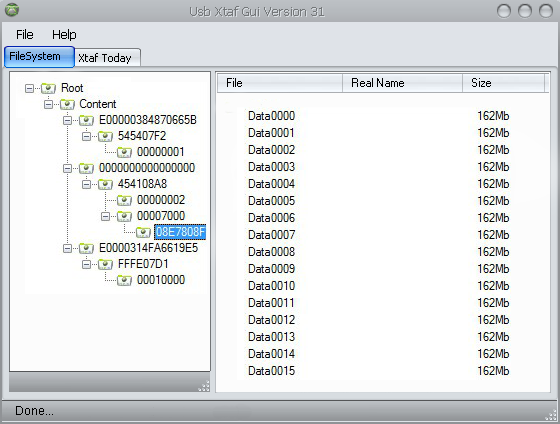Collapse the E0000314FA6619E5 node
This screenshot has width=560, height=424.
point(67,248)
